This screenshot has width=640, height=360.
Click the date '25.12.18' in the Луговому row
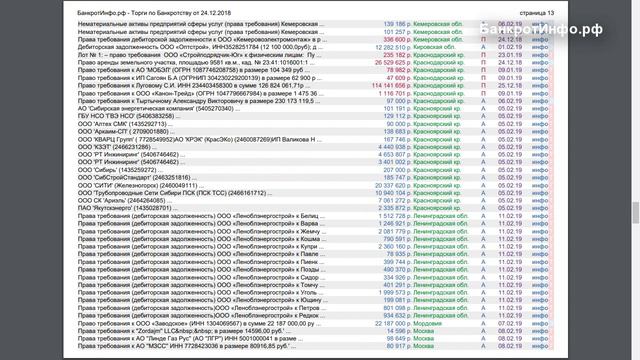tap(510, 86)
